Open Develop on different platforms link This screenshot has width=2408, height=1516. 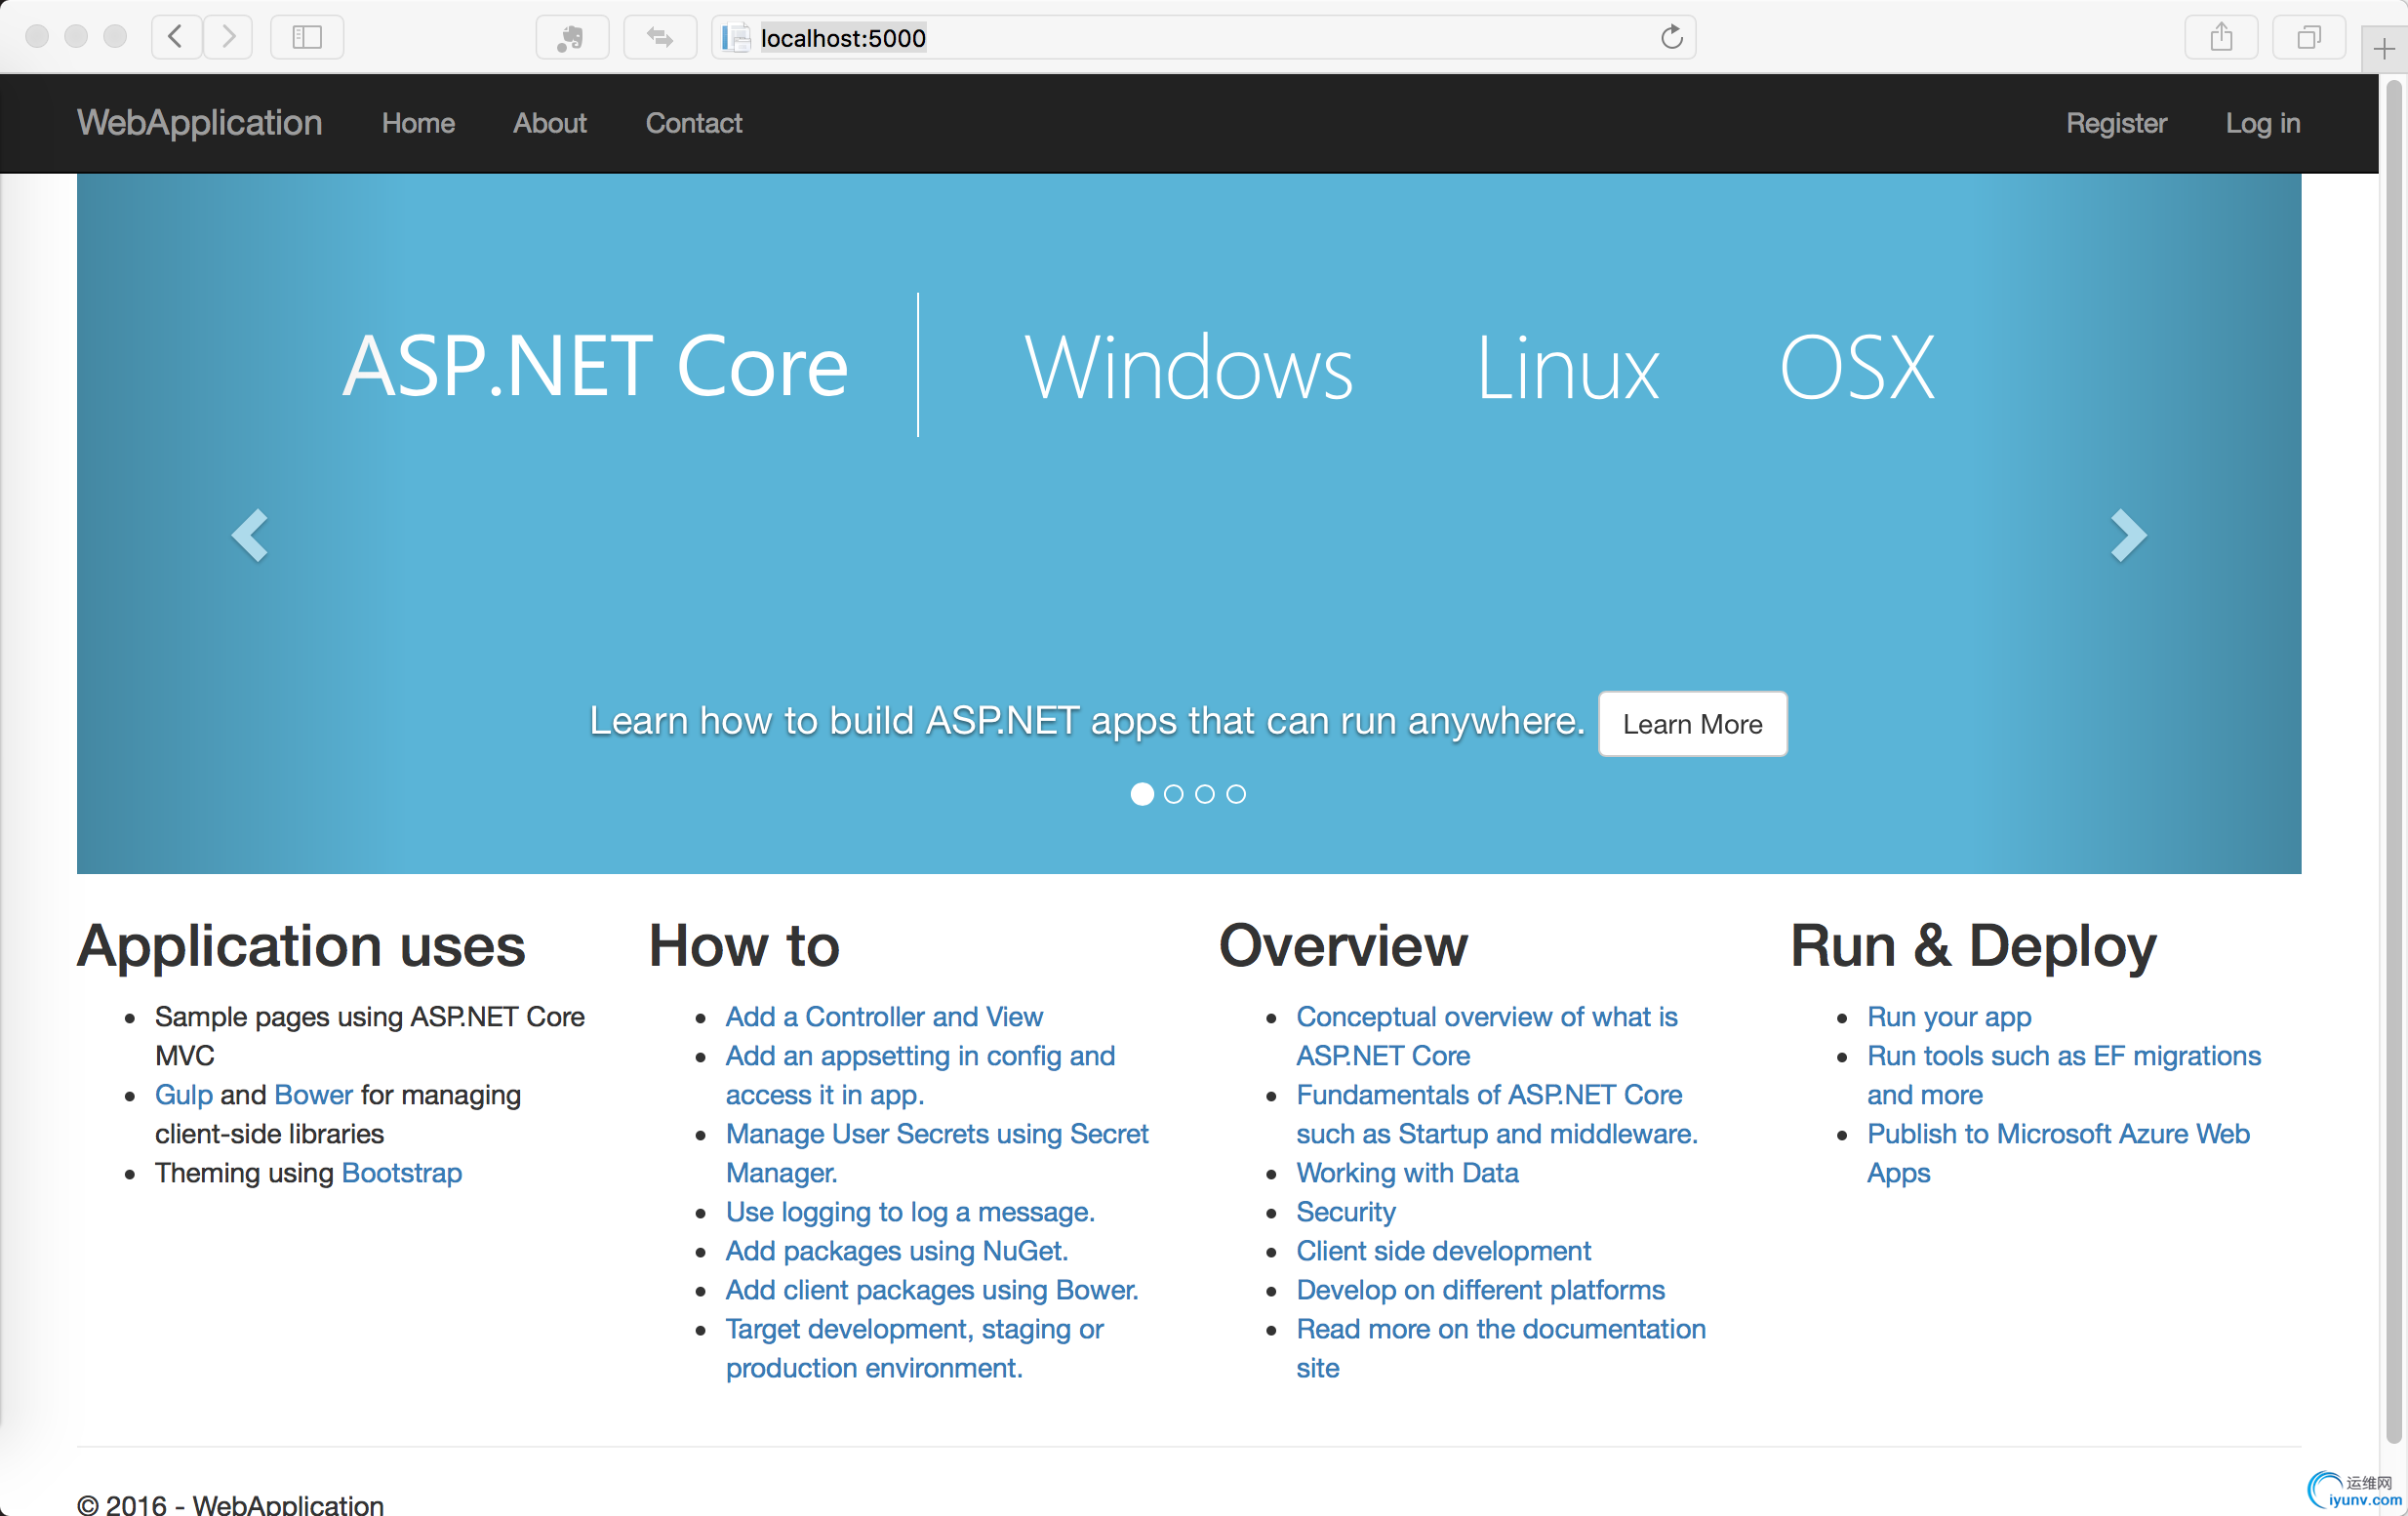tap(1480, 1289)
